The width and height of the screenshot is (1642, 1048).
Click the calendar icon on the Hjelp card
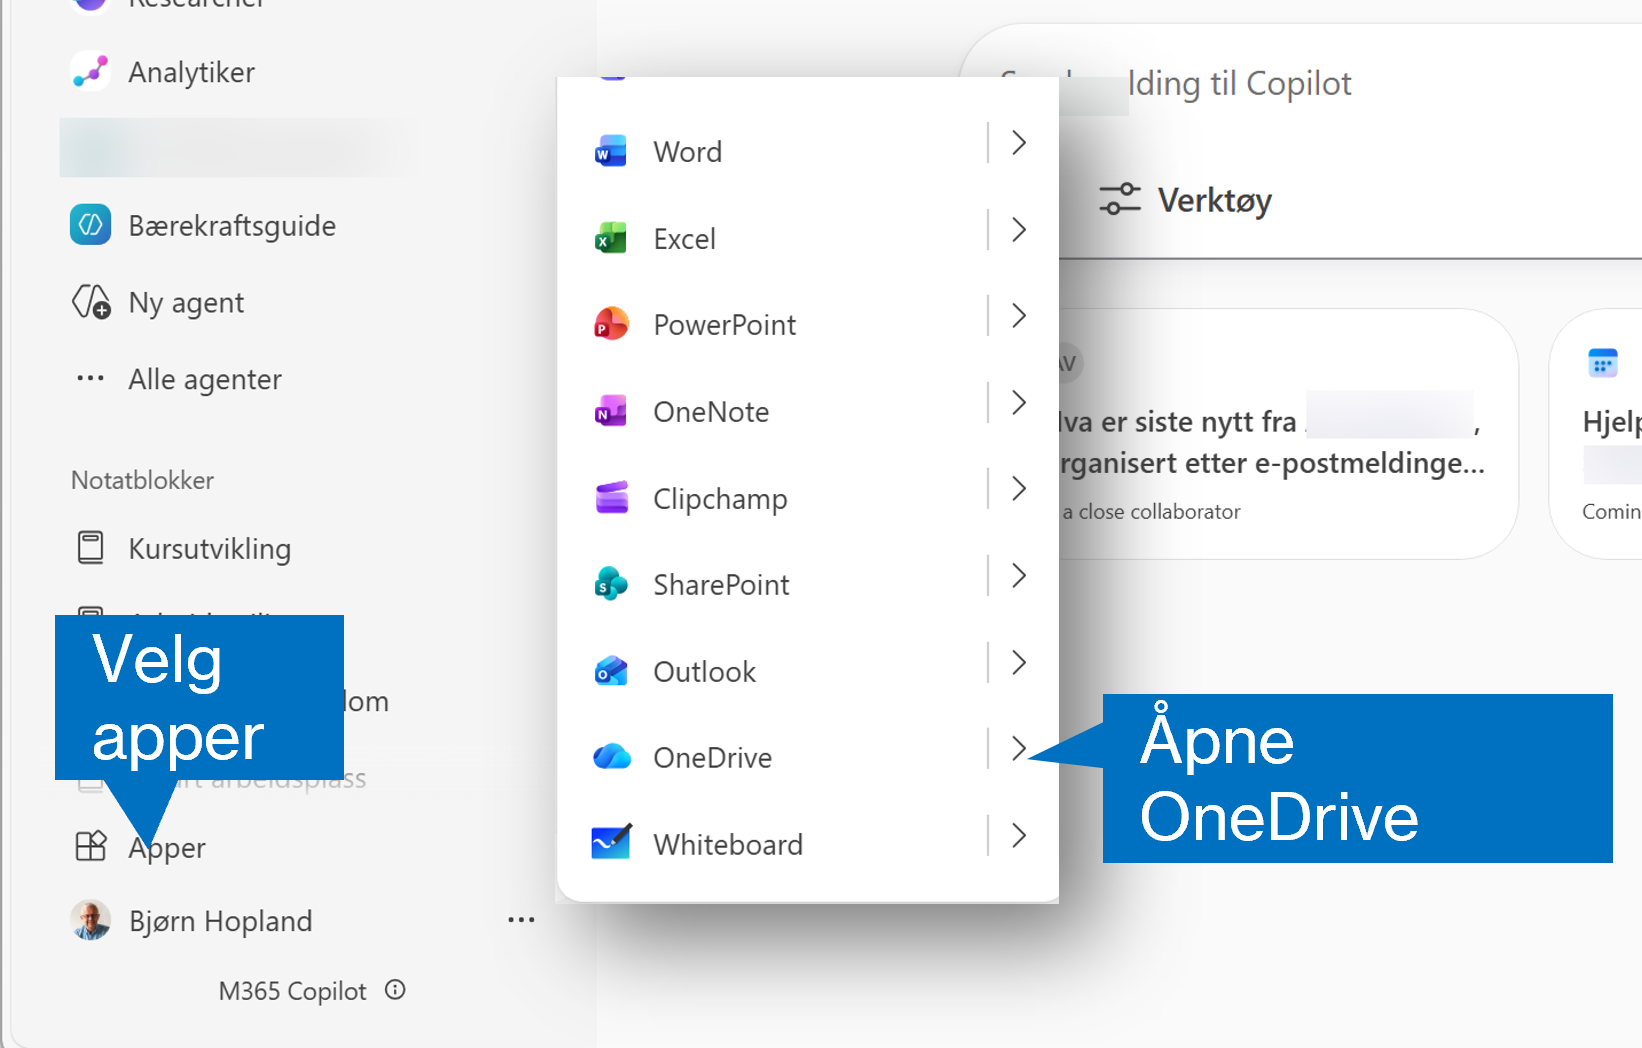(x=1603, y=362)
